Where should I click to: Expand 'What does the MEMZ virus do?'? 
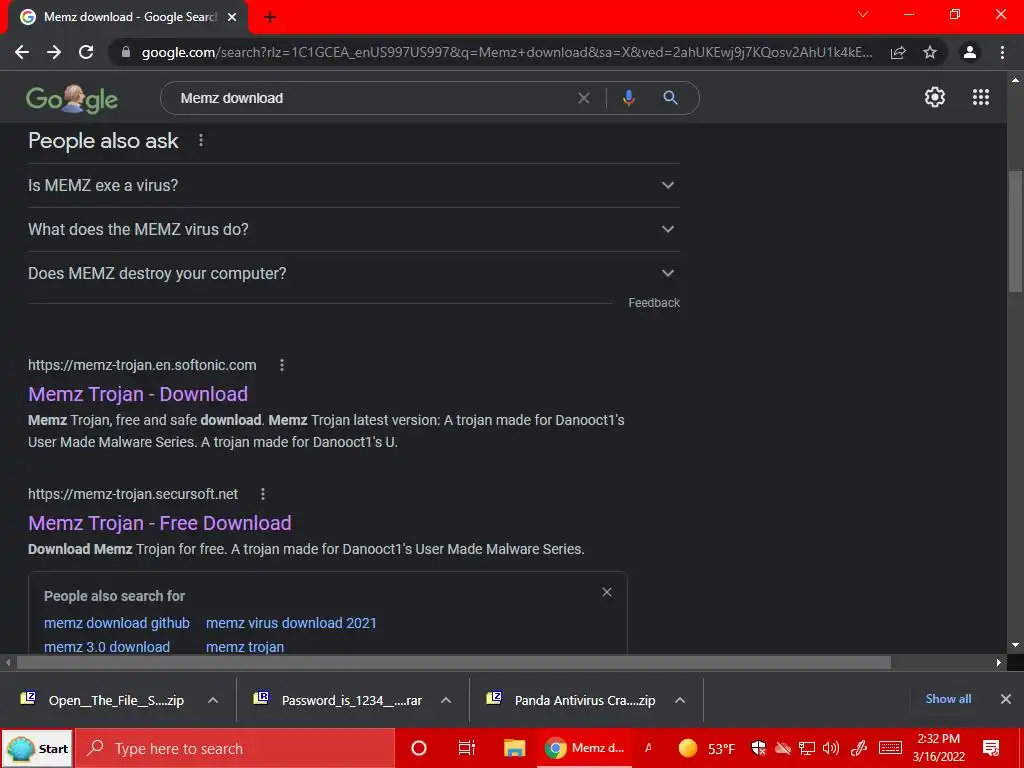354,229
